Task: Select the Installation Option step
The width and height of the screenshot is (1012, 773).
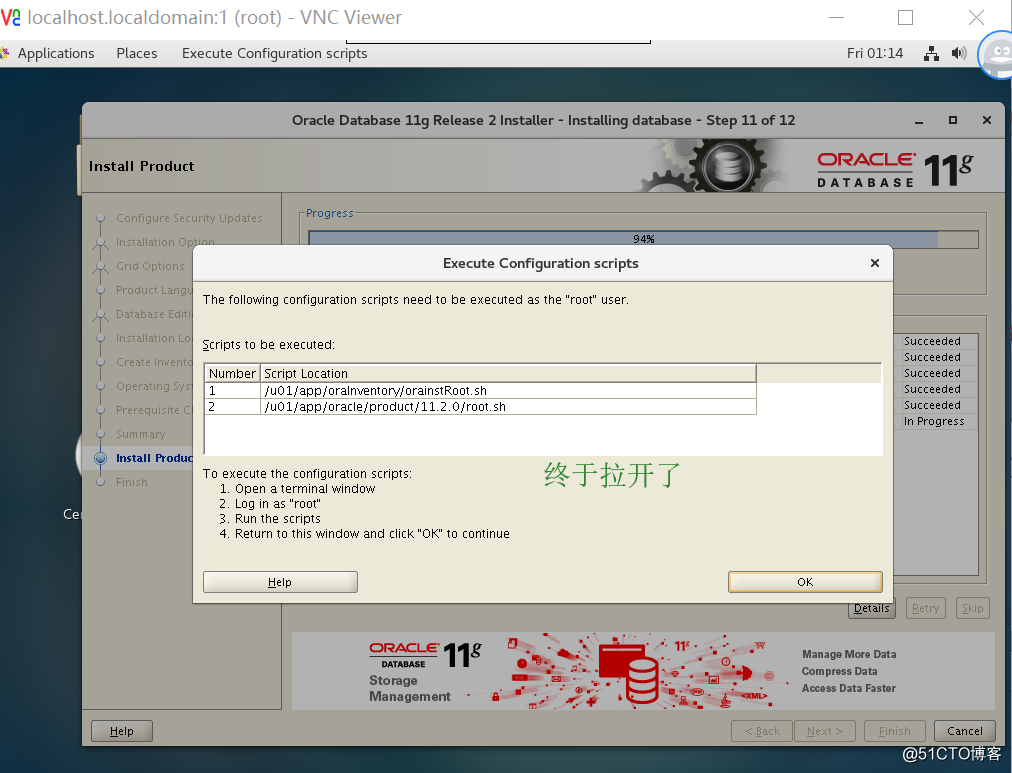Action: 165,242
